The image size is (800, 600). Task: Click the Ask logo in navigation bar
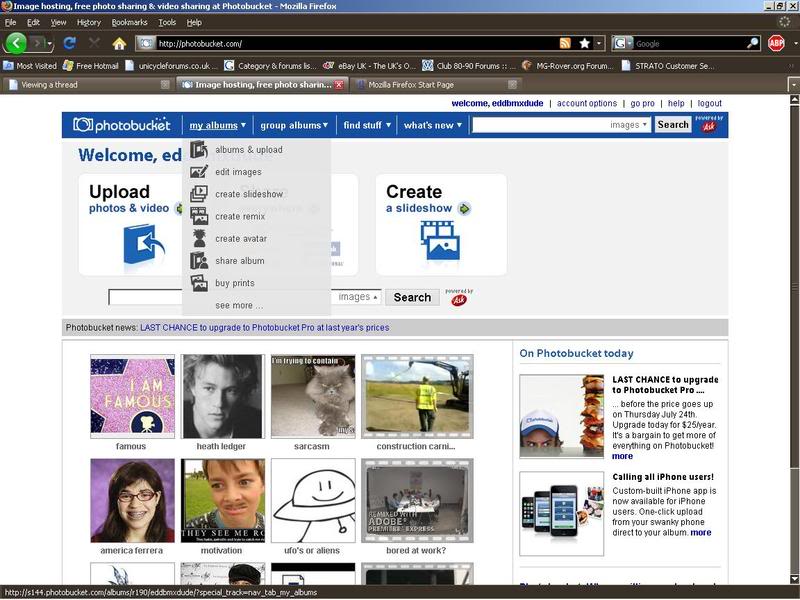[x=709, y=125]
